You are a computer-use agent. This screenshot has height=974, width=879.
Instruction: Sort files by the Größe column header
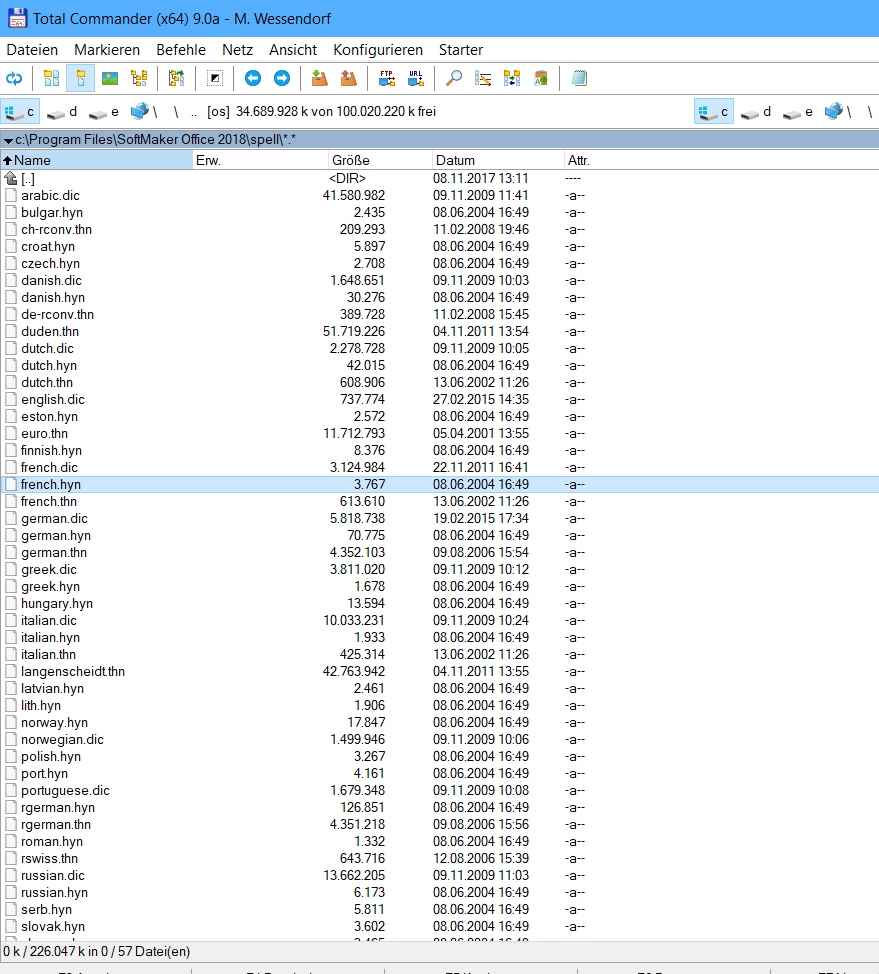(380, 160)
